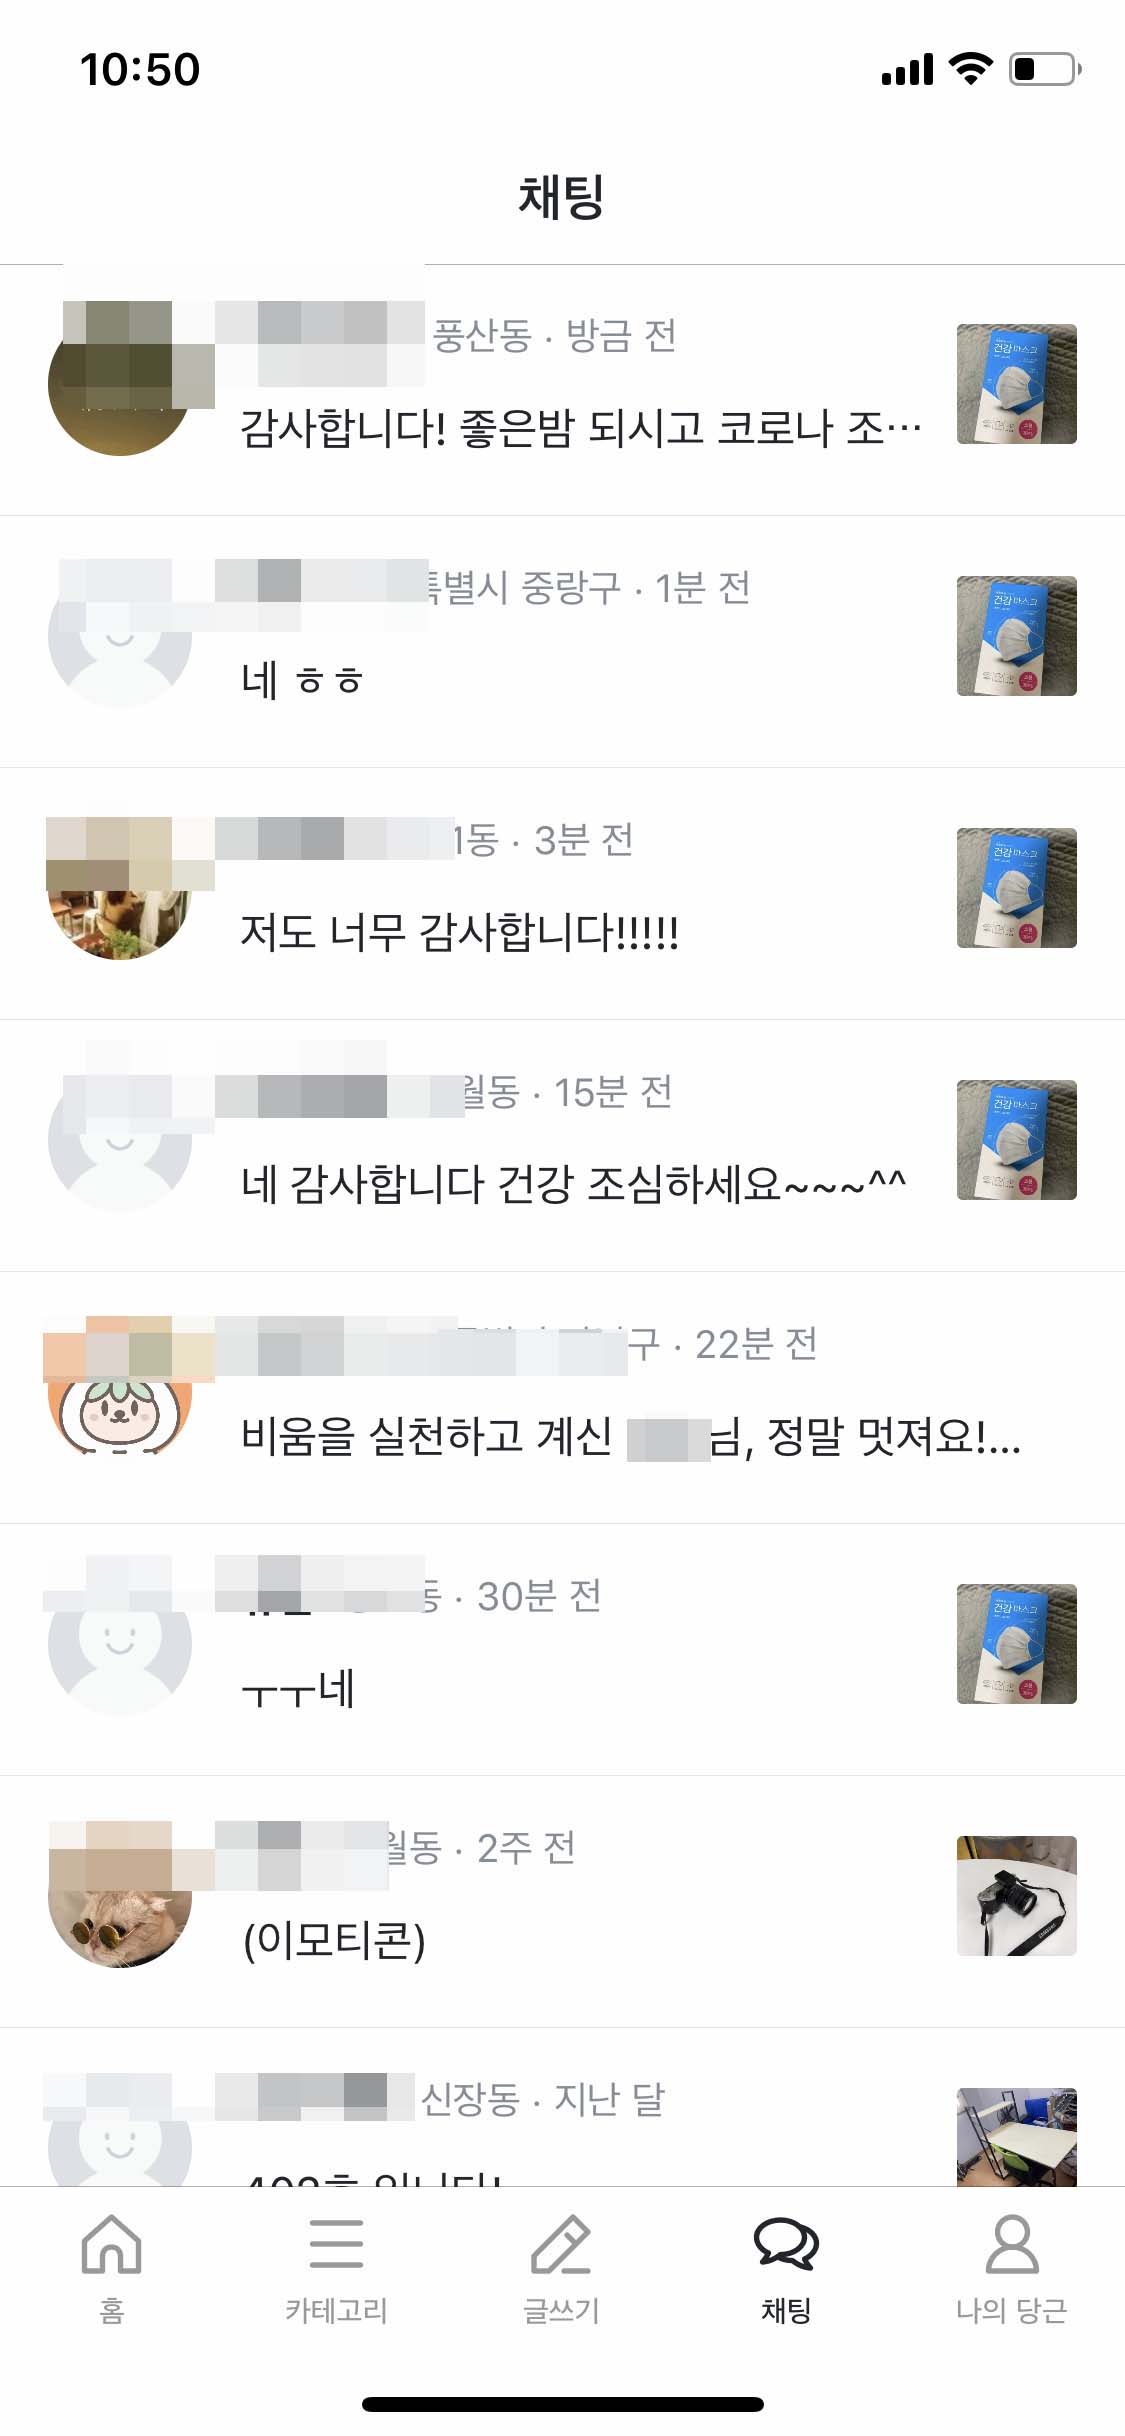This screenshot has height=2436, width=1125.
Task: Tap the battery indicator in status bar
Action: (x=1045, y=69)
